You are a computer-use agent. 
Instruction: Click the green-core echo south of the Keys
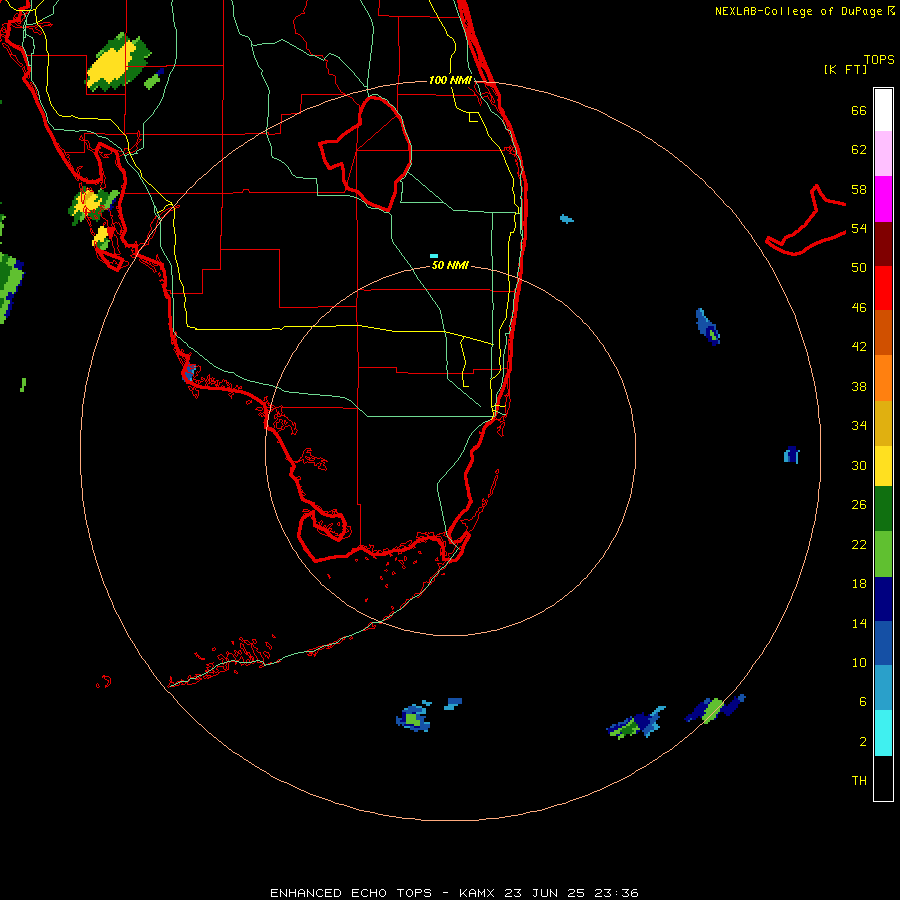tap(413, 717)
